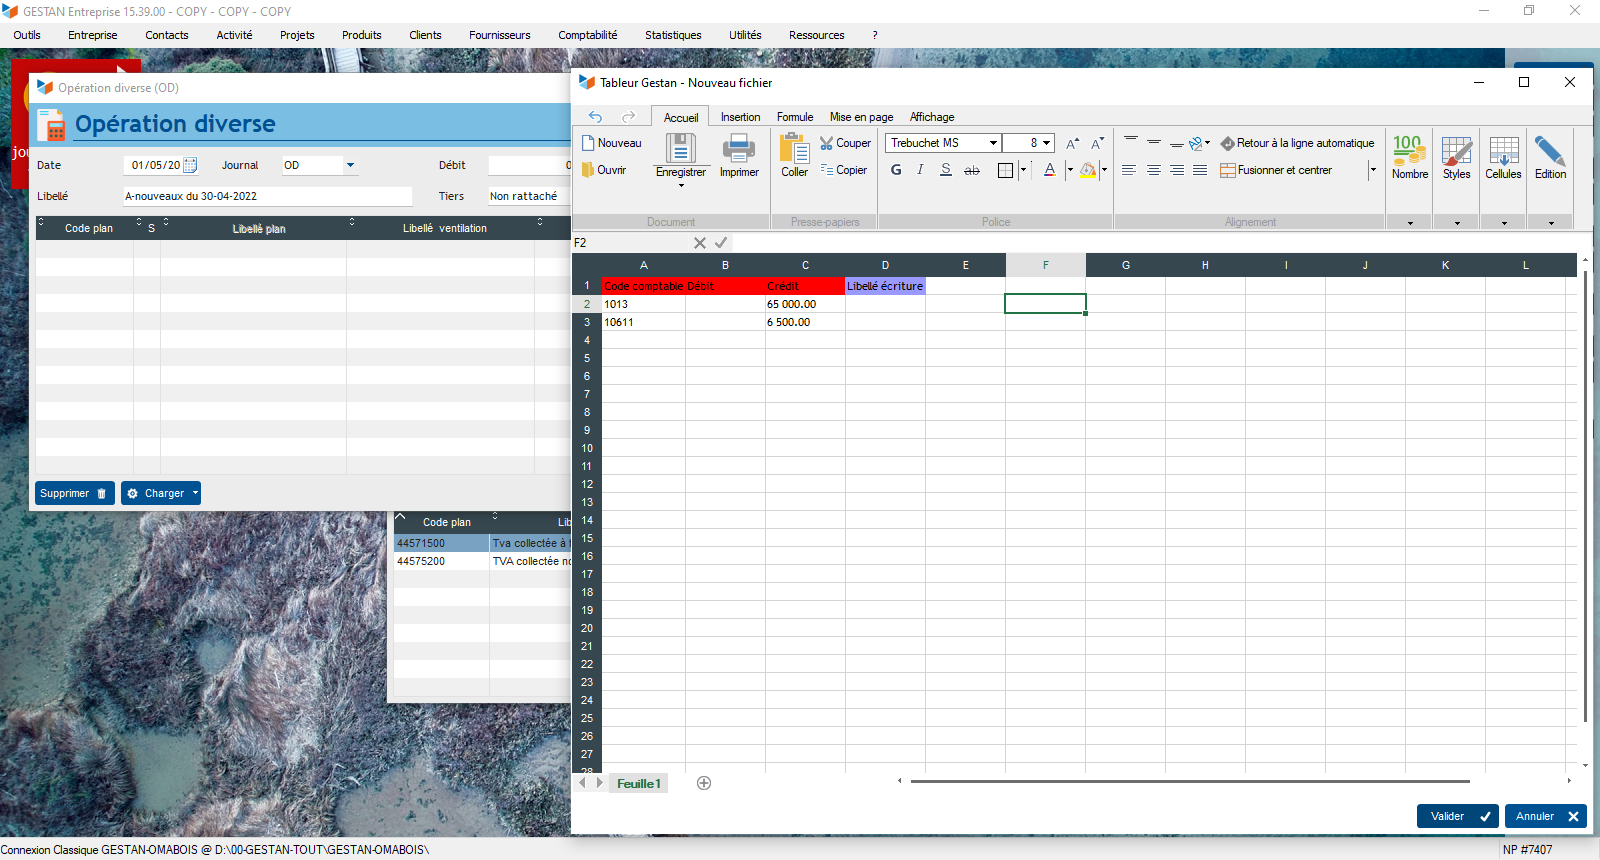Click the Coller clipboard icon
Image resolution: width=1600 pixels, height=860 pixels.
[794, 149]
